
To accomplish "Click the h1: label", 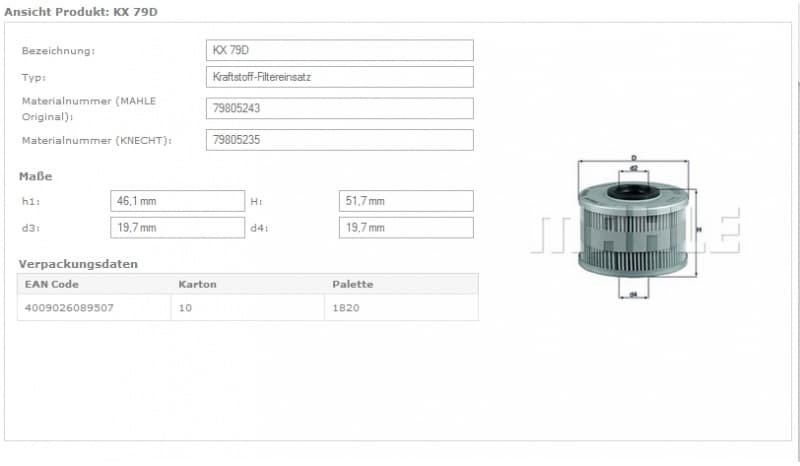I will pyautogui.click(x=31, y=201).
